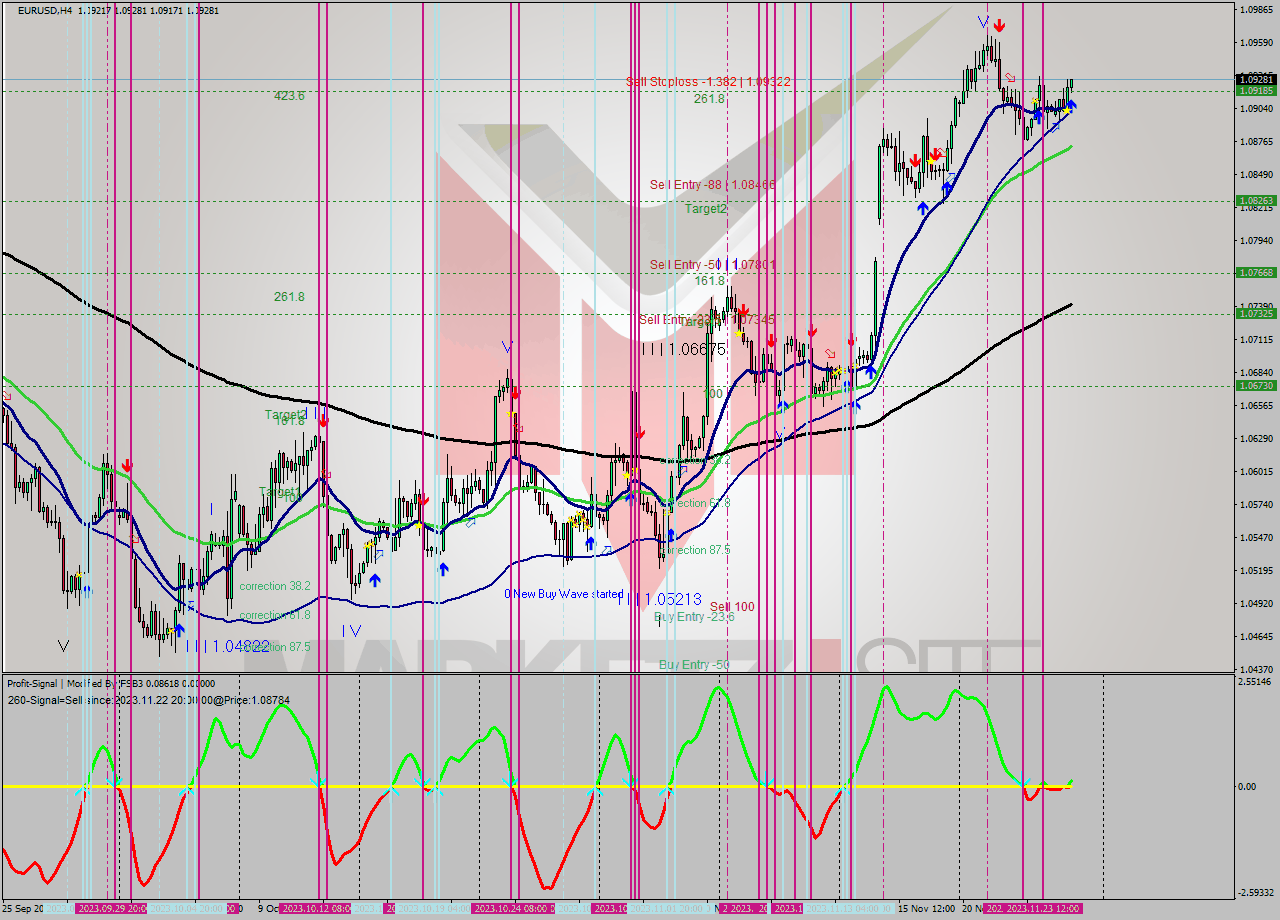Image resolution: width=1280 pixels, height=920 pixels.
Task: Click the 1.04645 price axis value
Action: tap(1256, 637)
